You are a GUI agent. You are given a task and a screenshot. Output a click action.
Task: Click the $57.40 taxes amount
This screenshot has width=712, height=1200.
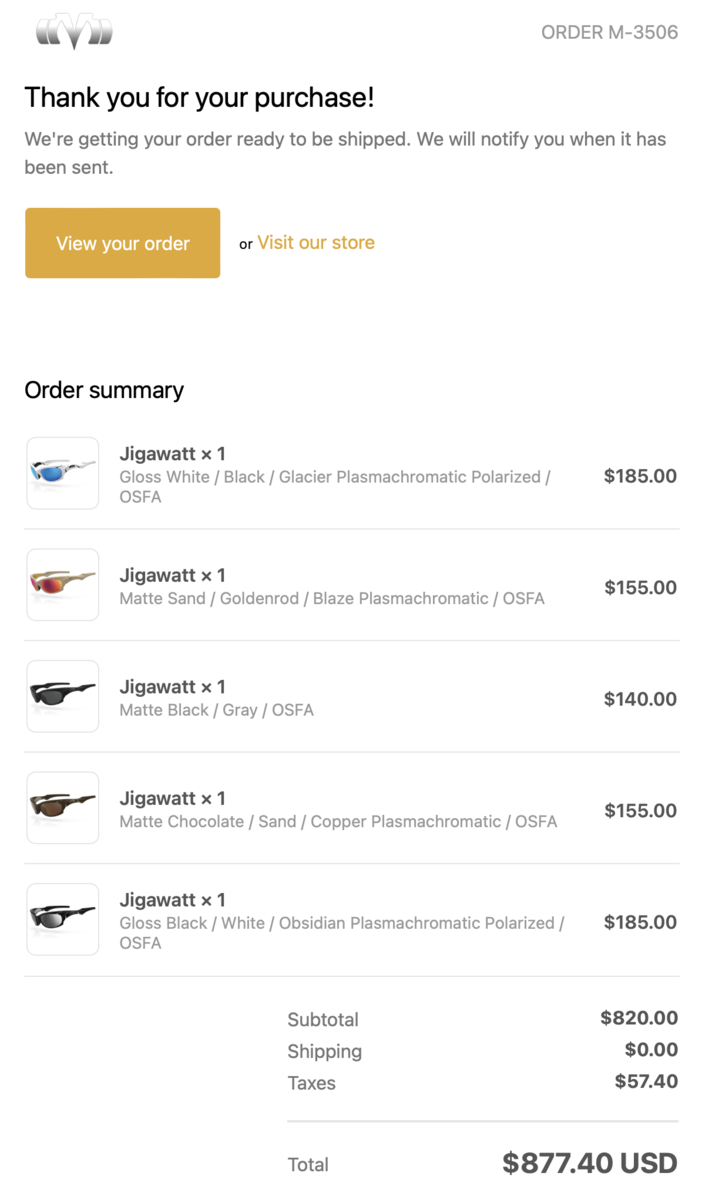pyautogui.click(x=646, y=1081)
